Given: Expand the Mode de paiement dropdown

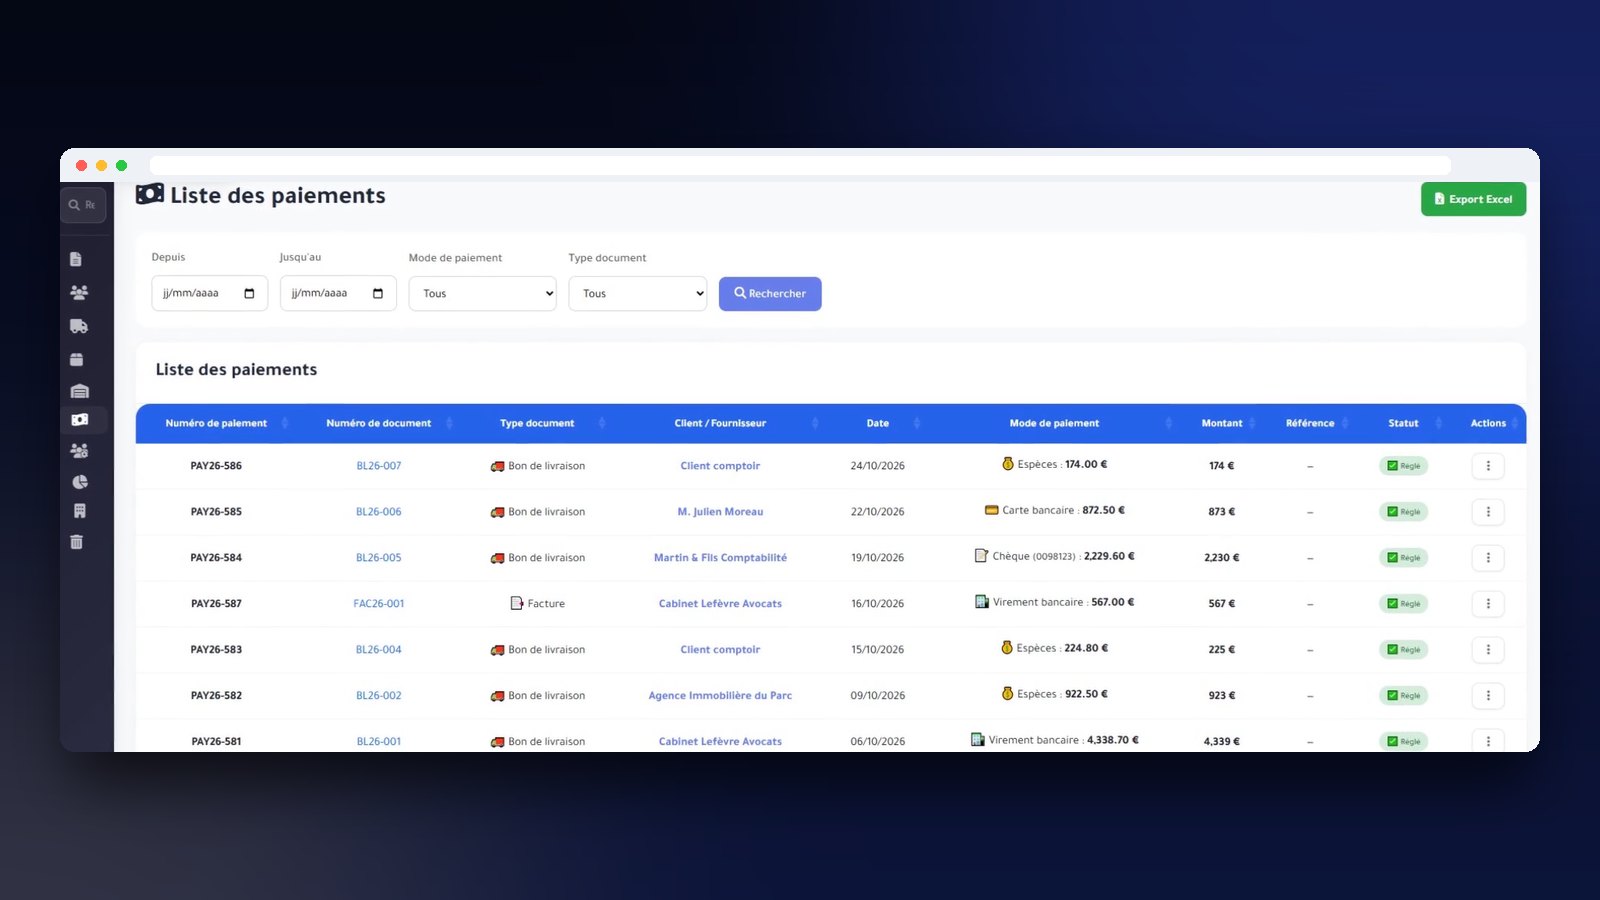Looking at the screenshot, I should point(482,293).
